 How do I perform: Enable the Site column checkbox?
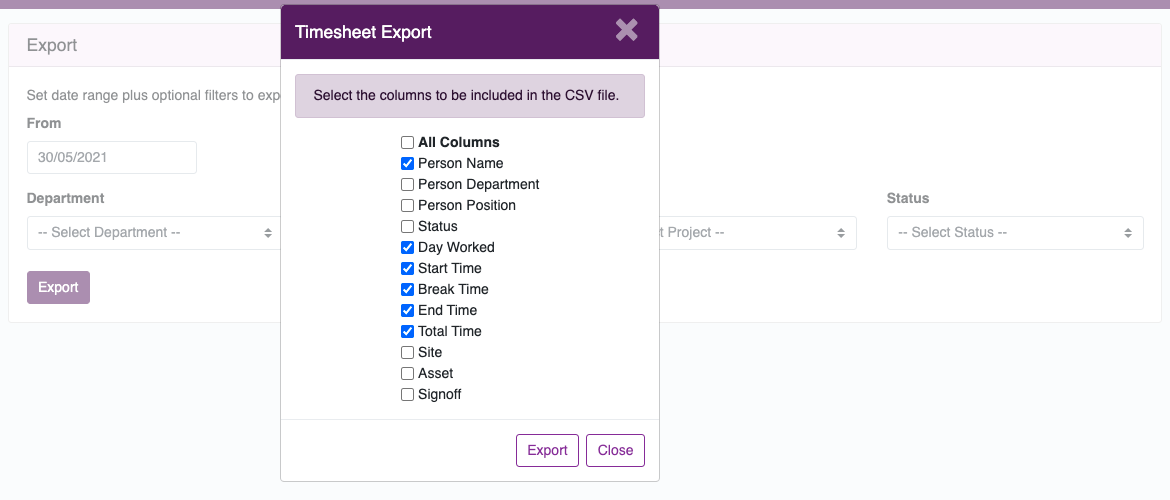(407, 352)
